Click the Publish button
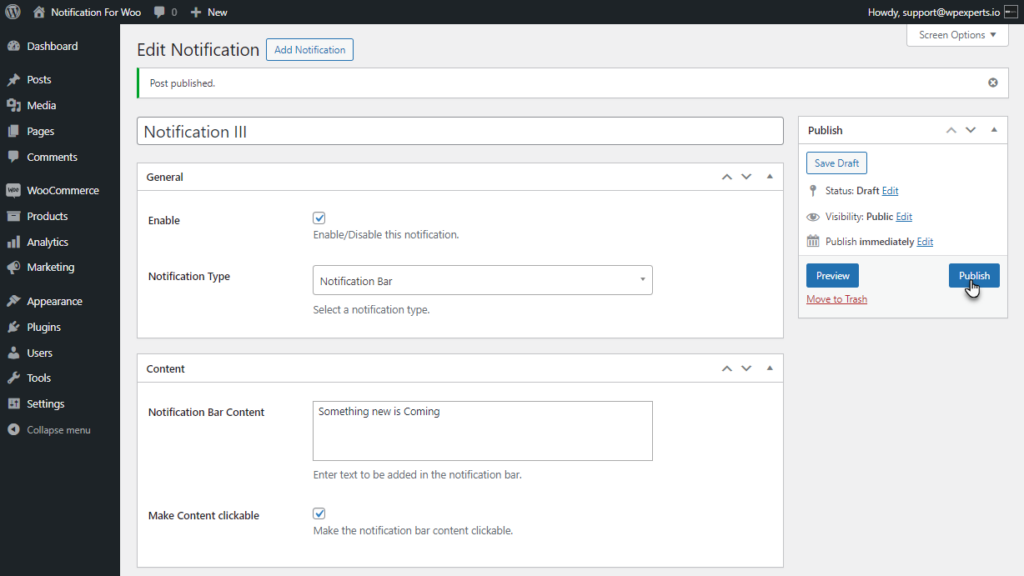 coord(974,276)
